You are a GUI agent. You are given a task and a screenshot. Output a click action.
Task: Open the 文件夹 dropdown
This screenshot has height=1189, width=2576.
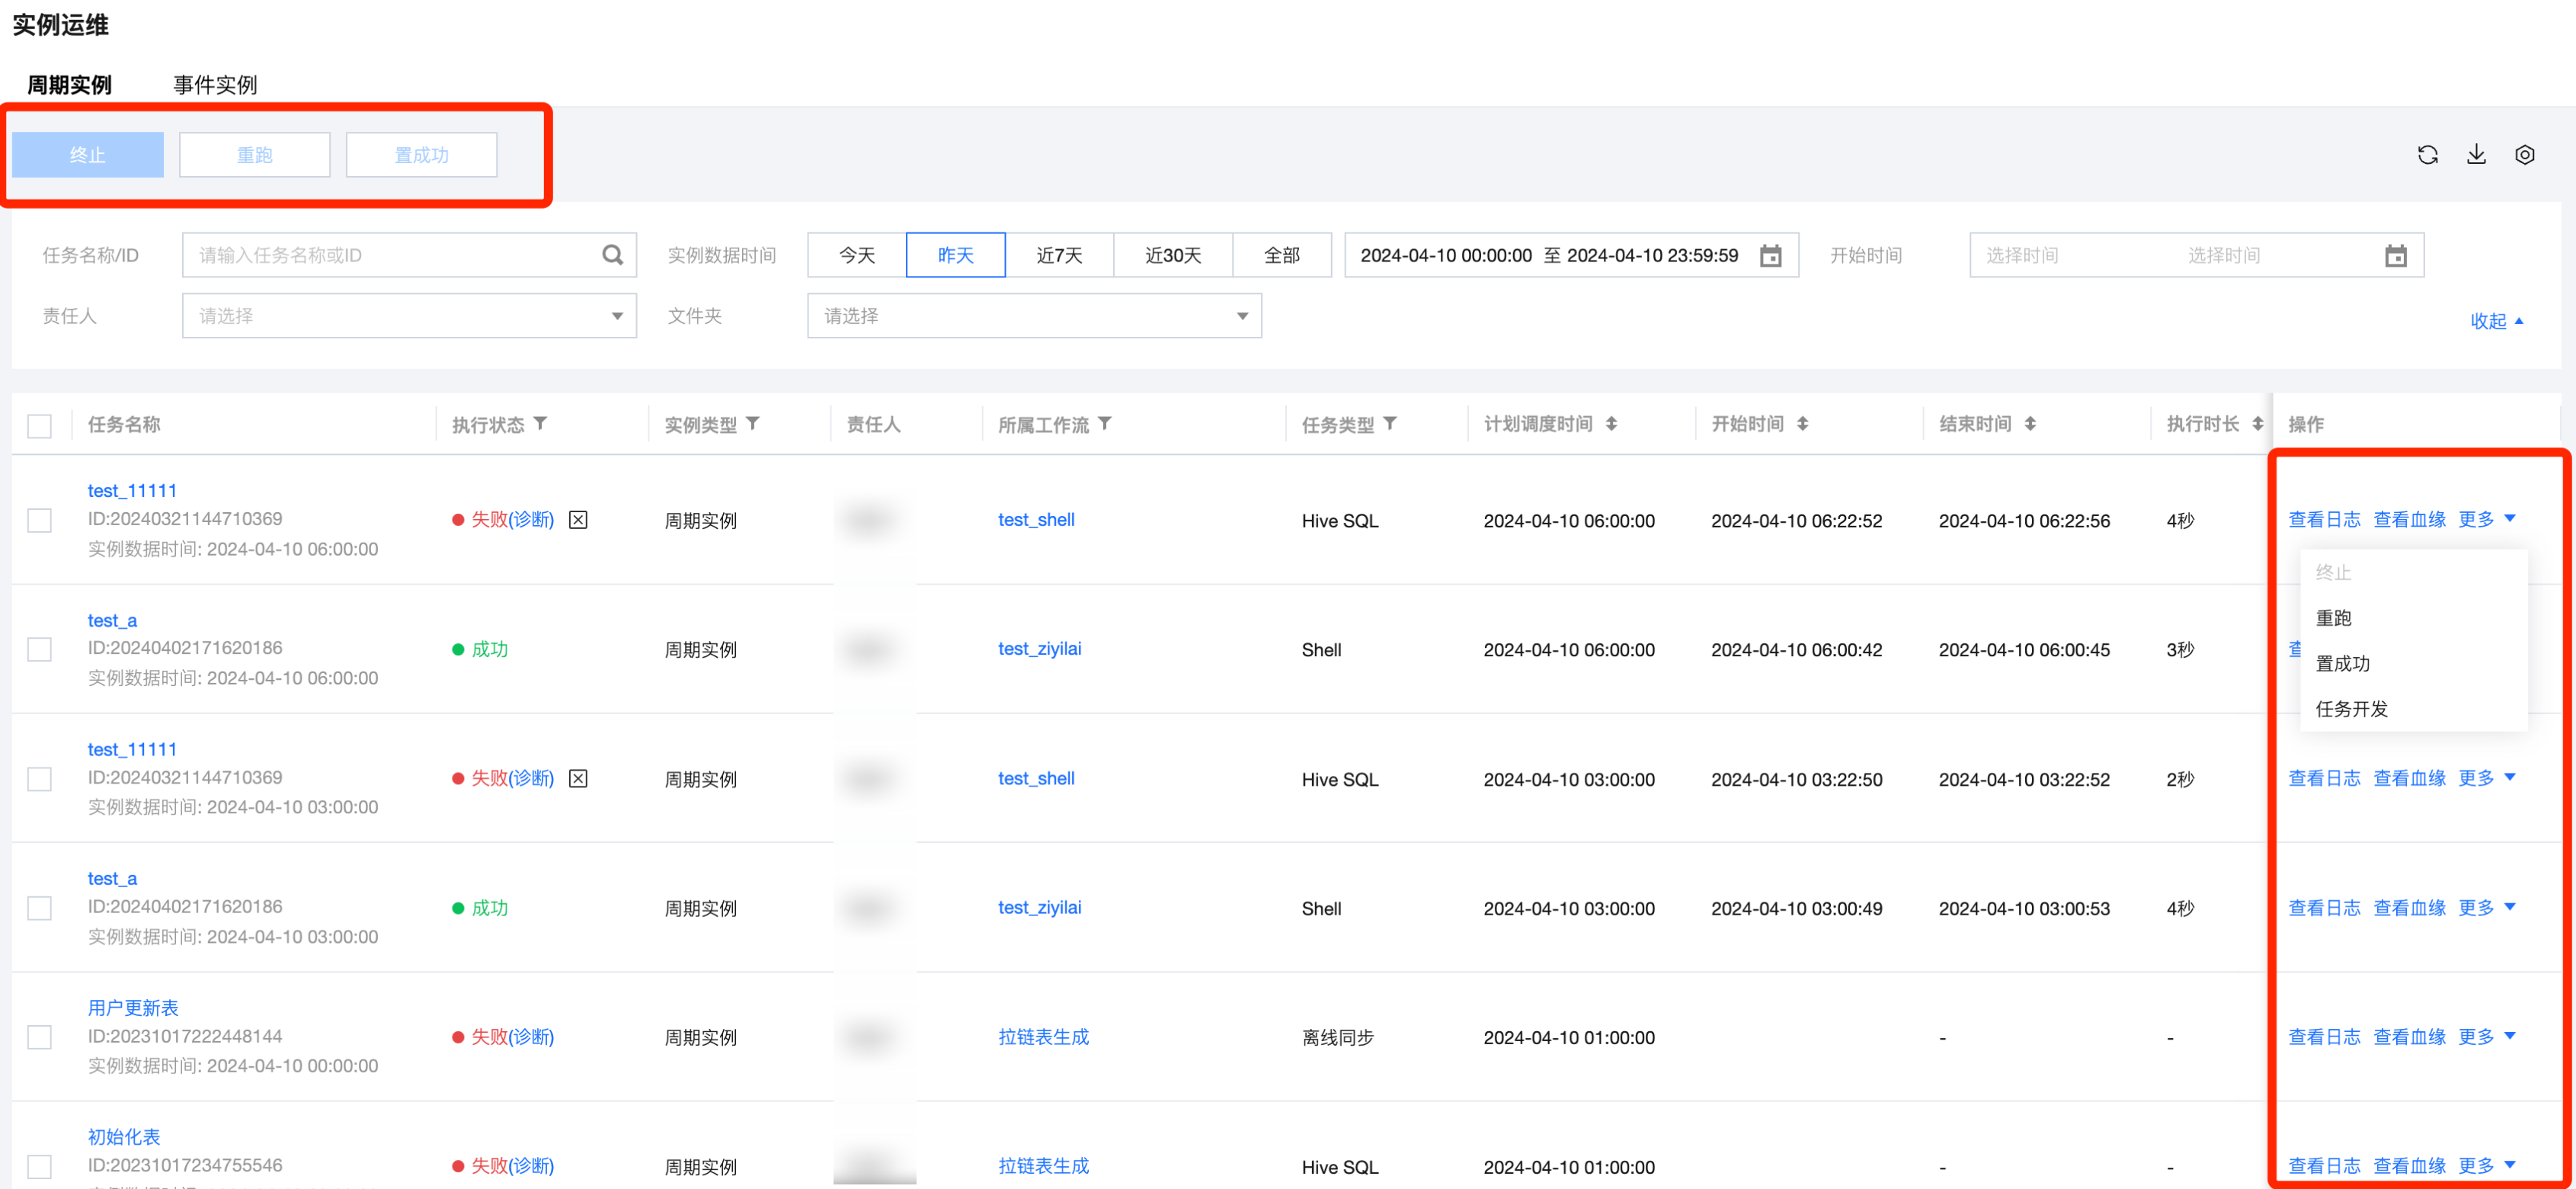click(1034, 316)
